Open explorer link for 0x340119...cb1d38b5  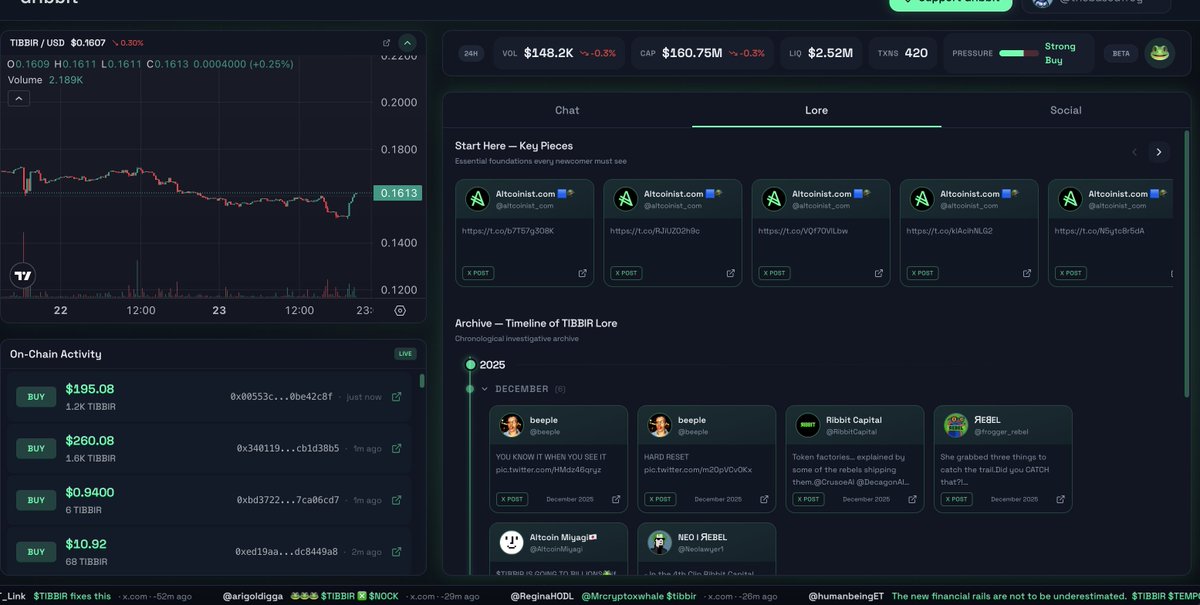pyautogui.click(x=397, y=449)
